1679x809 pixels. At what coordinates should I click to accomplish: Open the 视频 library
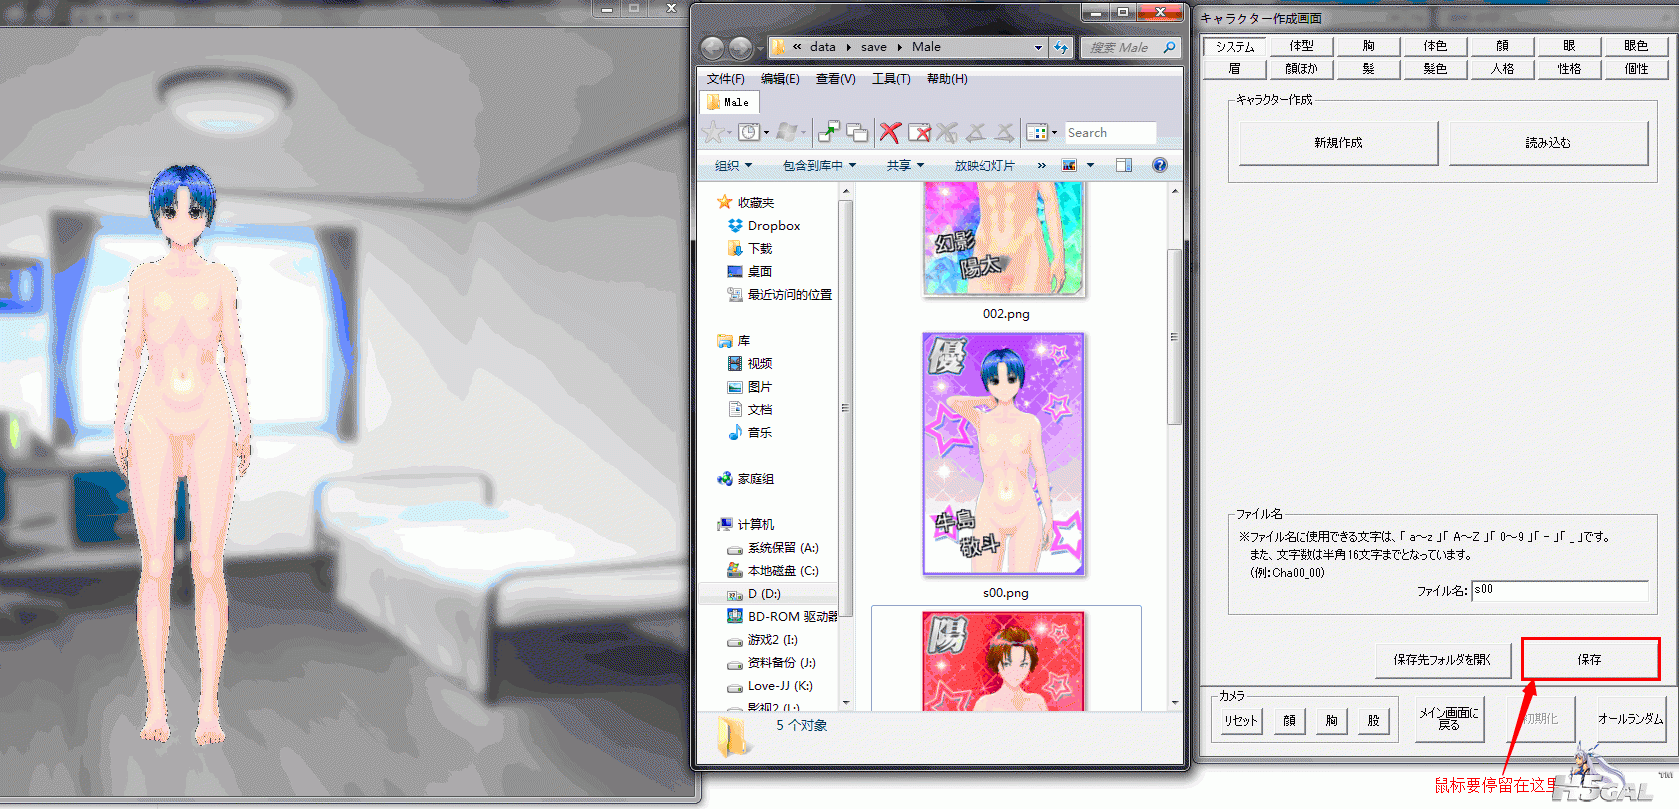(750, 363)
